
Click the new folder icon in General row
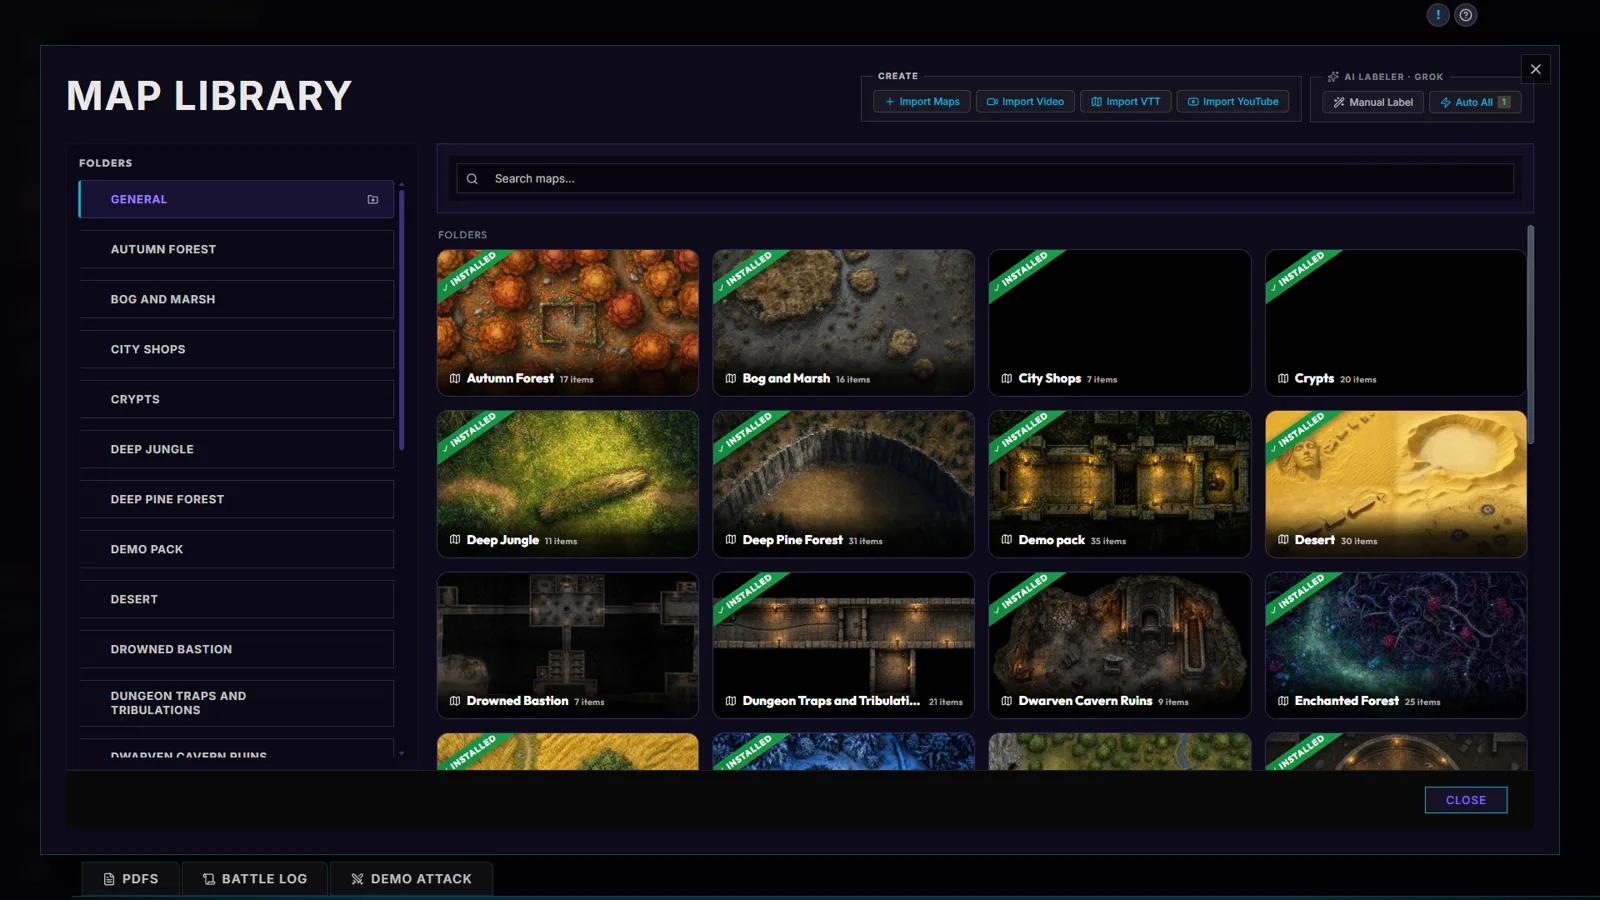pyautogui.click(x=373, y=199)
